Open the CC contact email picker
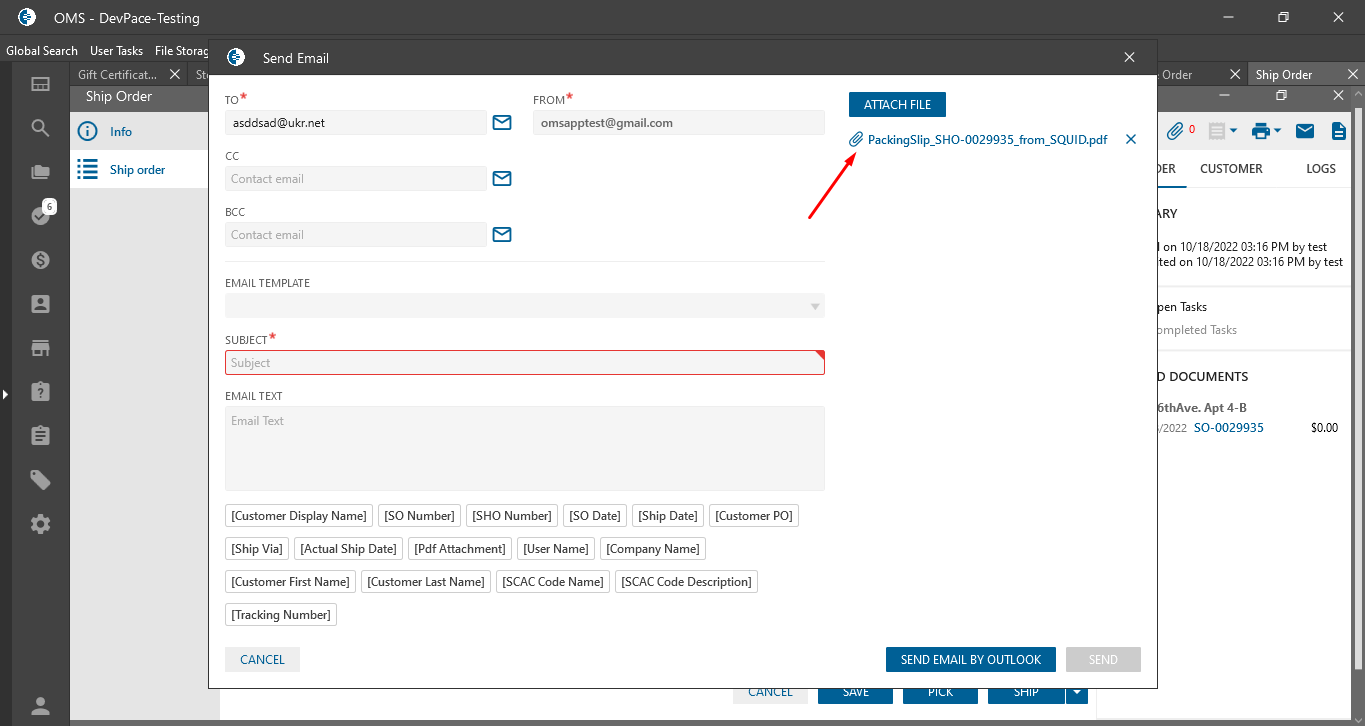Image resolution: width=1365 pixels, height=726 pixels. (x=502, y=178)
